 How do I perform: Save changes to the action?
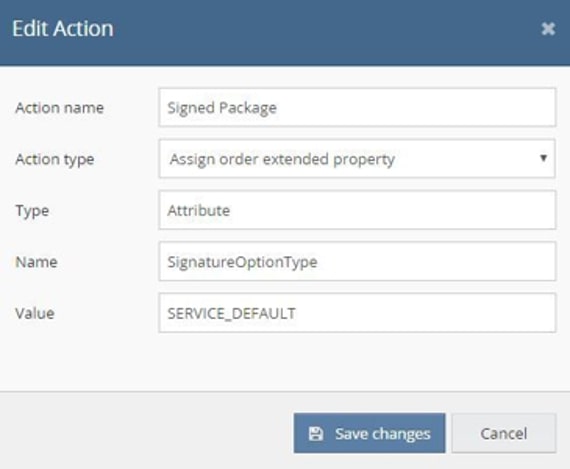tap(369, 433)
